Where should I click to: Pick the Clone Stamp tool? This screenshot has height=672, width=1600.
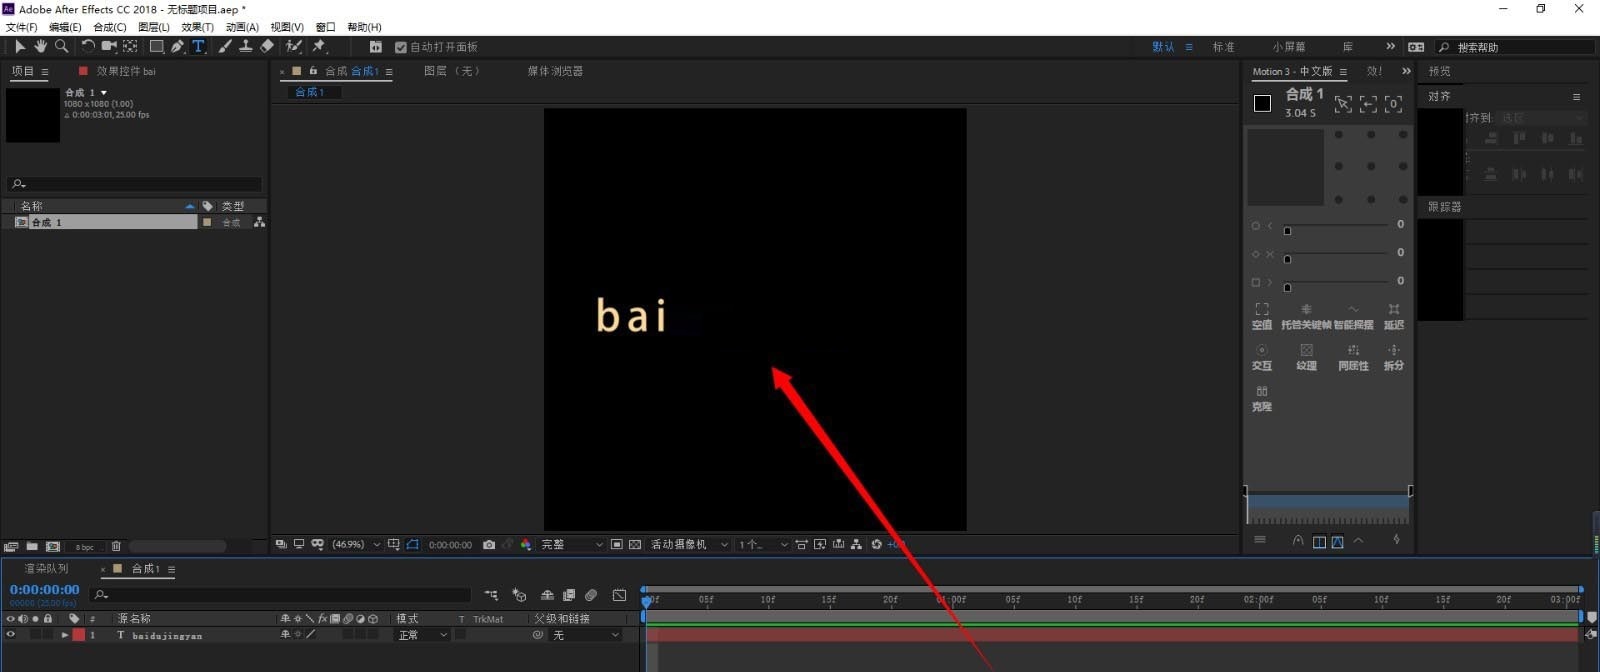[245, 46]
